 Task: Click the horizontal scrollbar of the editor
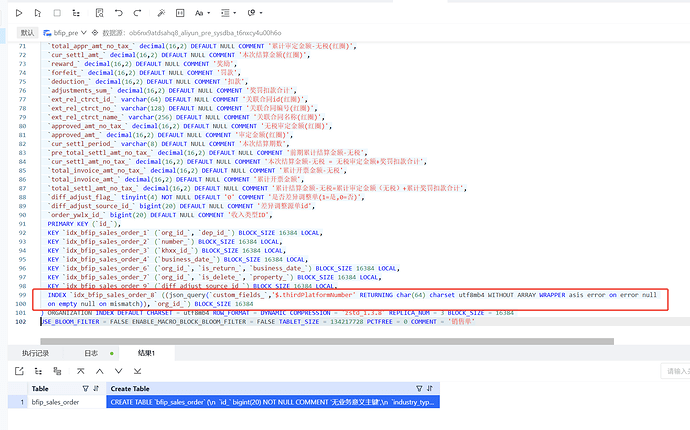[327, 342]
